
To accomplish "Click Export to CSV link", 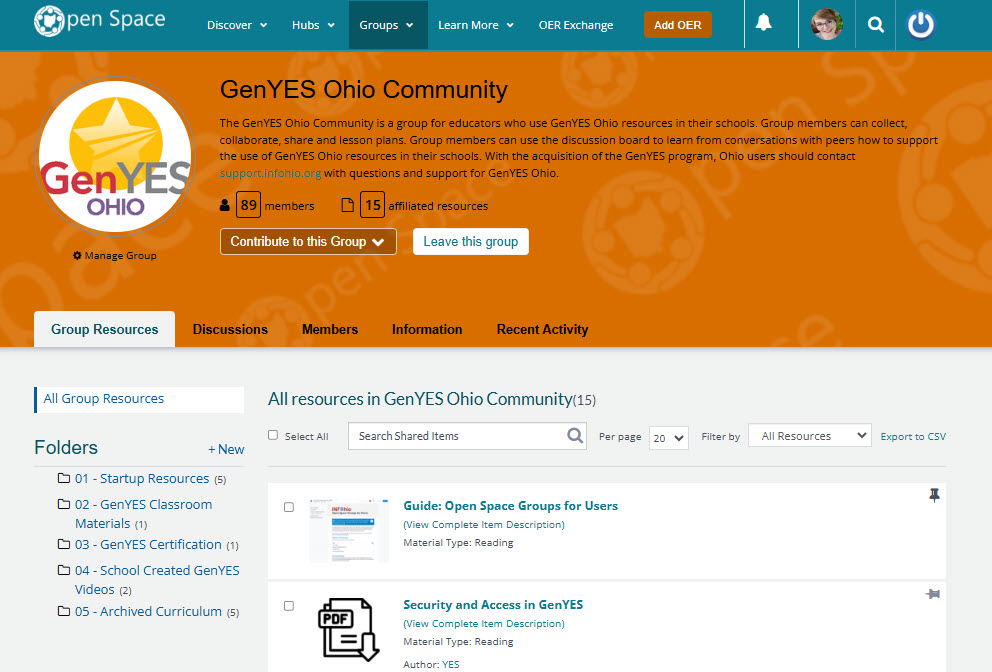I will pos(913,437).
